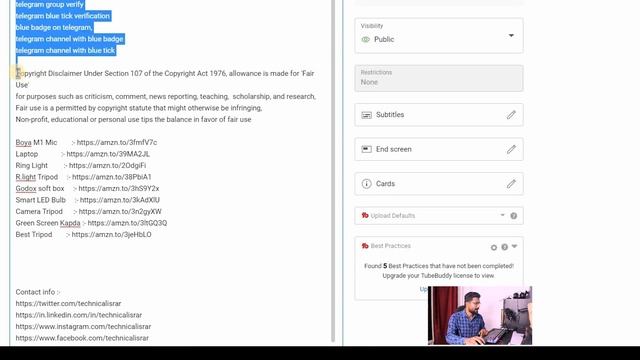Click the R.light Tripod link text
Screen dimensions: 640x360
111,177
